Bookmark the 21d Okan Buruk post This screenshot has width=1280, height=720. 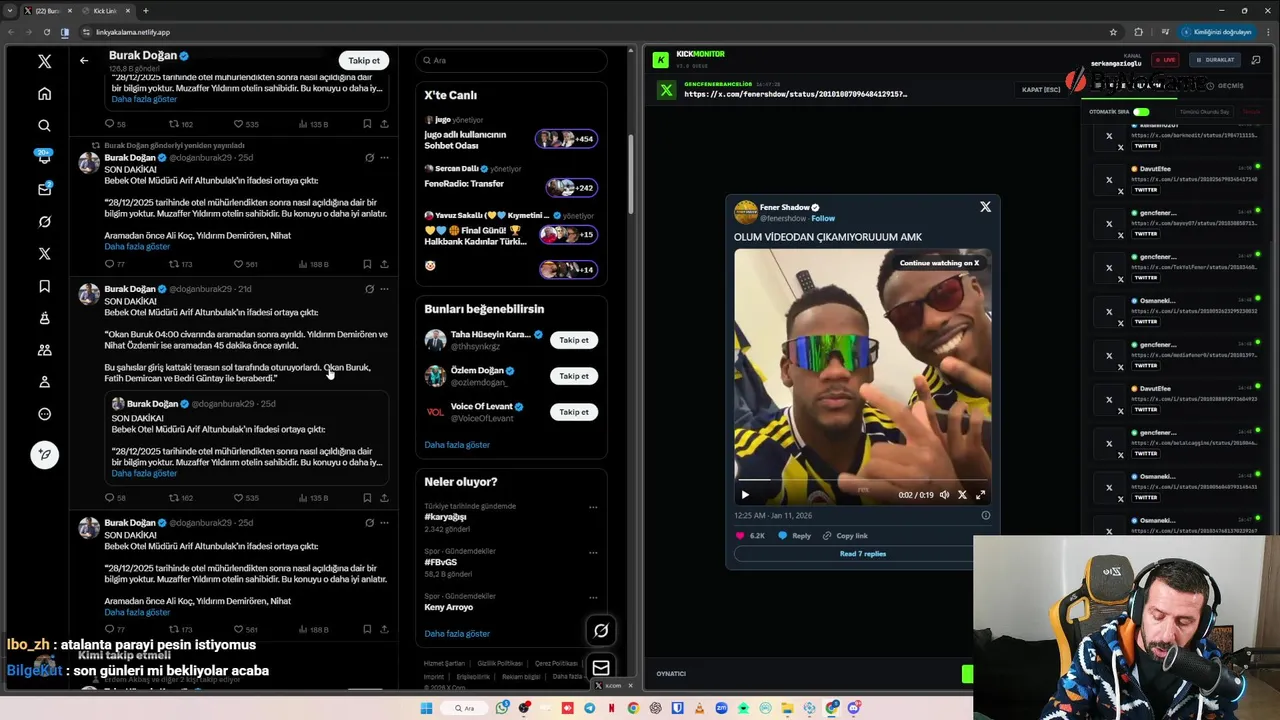coord(367,498)
